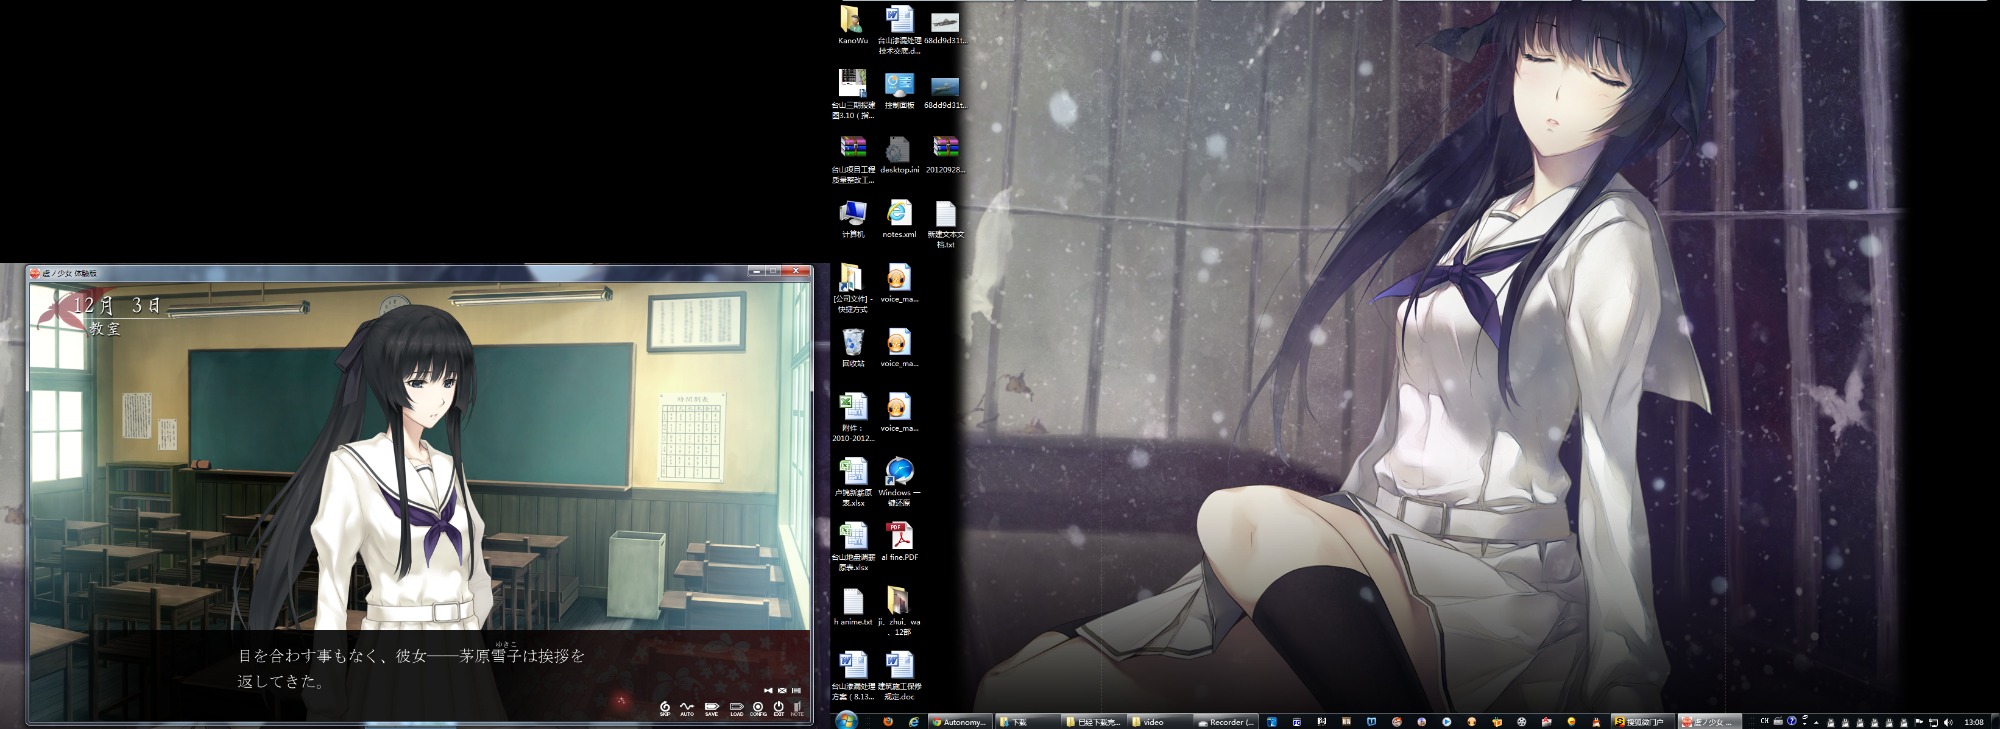Click the crossed-box icon above game toolbar

782,690
